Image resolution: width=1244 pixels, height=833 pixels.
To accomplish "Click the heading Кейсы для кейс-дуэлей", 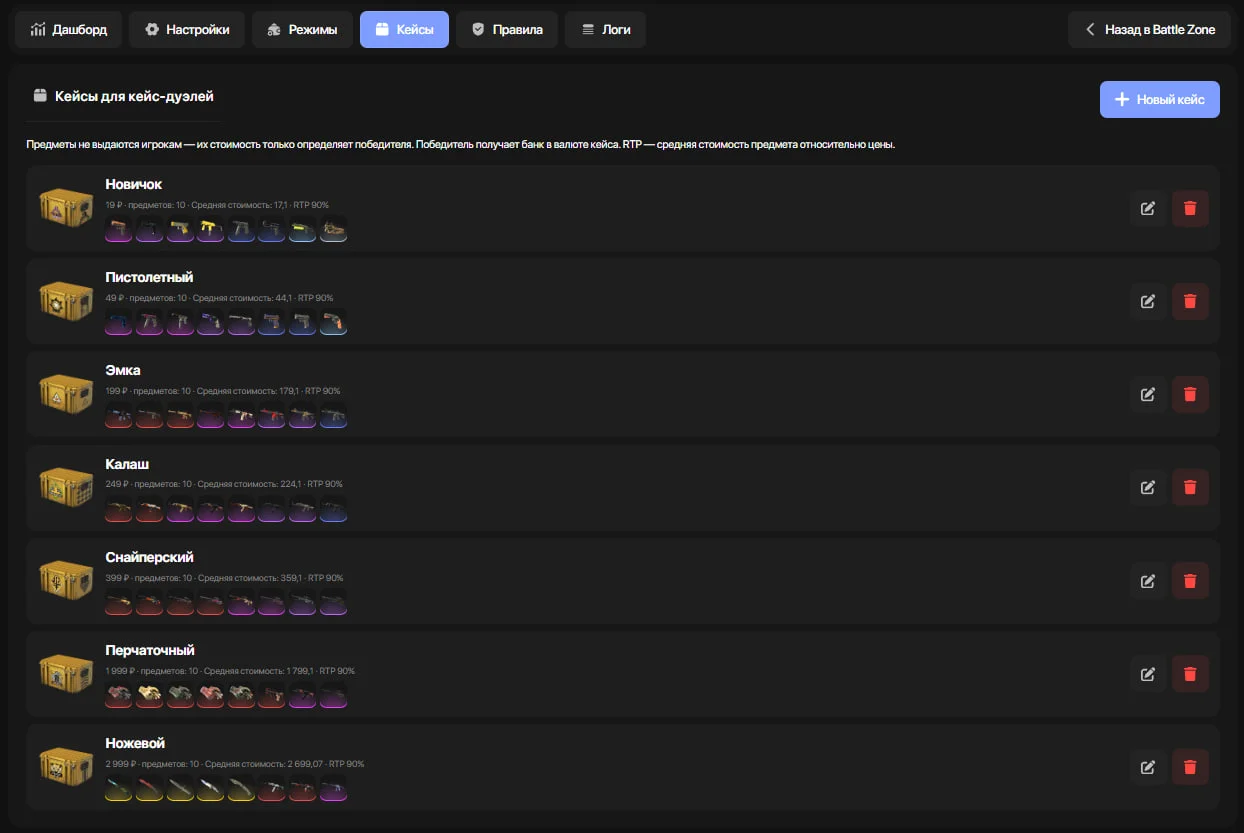I will pos(134,96).
